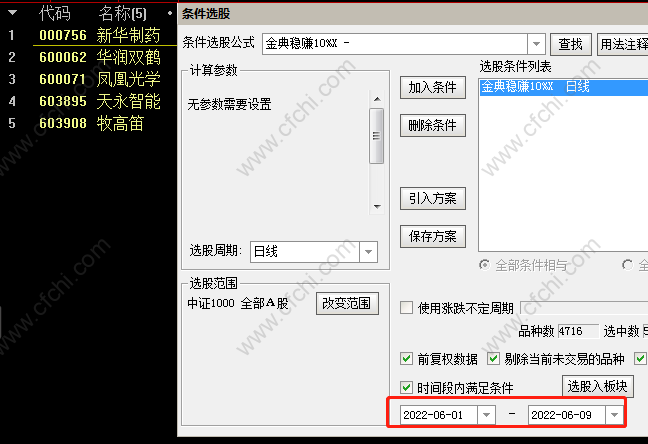Viewport: 648px width, 444px height.
Task: Click the 保存方案 button
Action: pos(433,236)
